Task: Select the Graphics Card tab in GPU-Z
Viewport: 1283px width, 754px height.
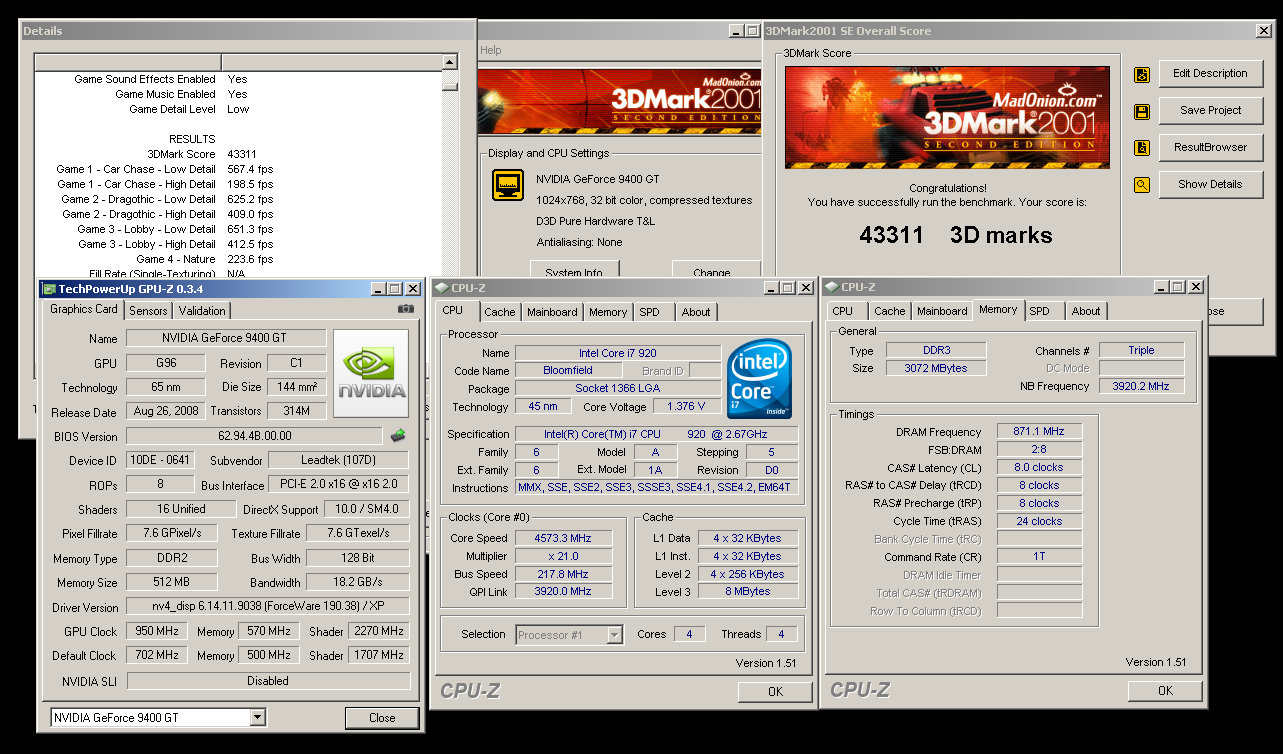Action: point(84,309)
